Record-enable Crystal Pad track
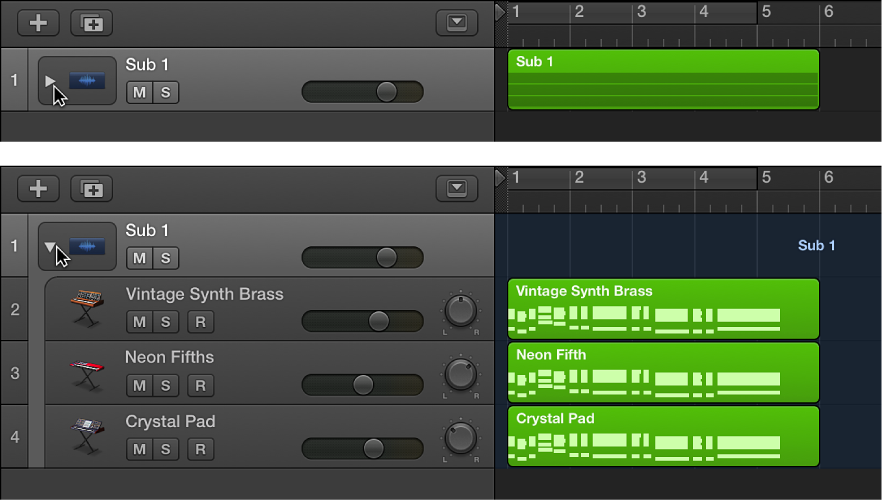This screenshot has height=502, width=882. (200, 449)
